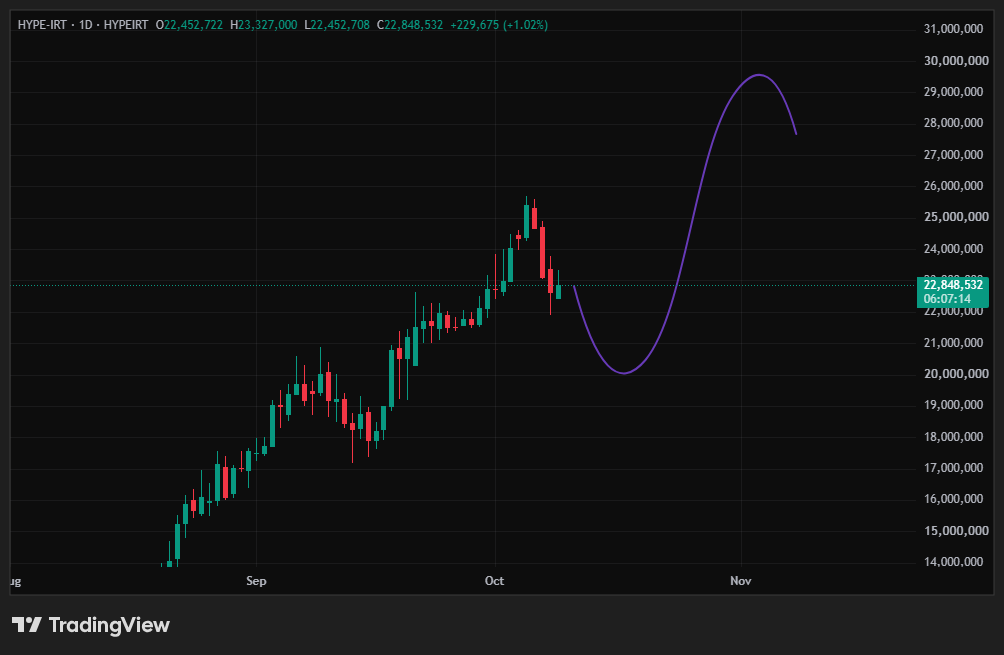Click the high value 23,327,000
Screen dimensions: 1004x655
pyautogui.click(x=268, y=25)
